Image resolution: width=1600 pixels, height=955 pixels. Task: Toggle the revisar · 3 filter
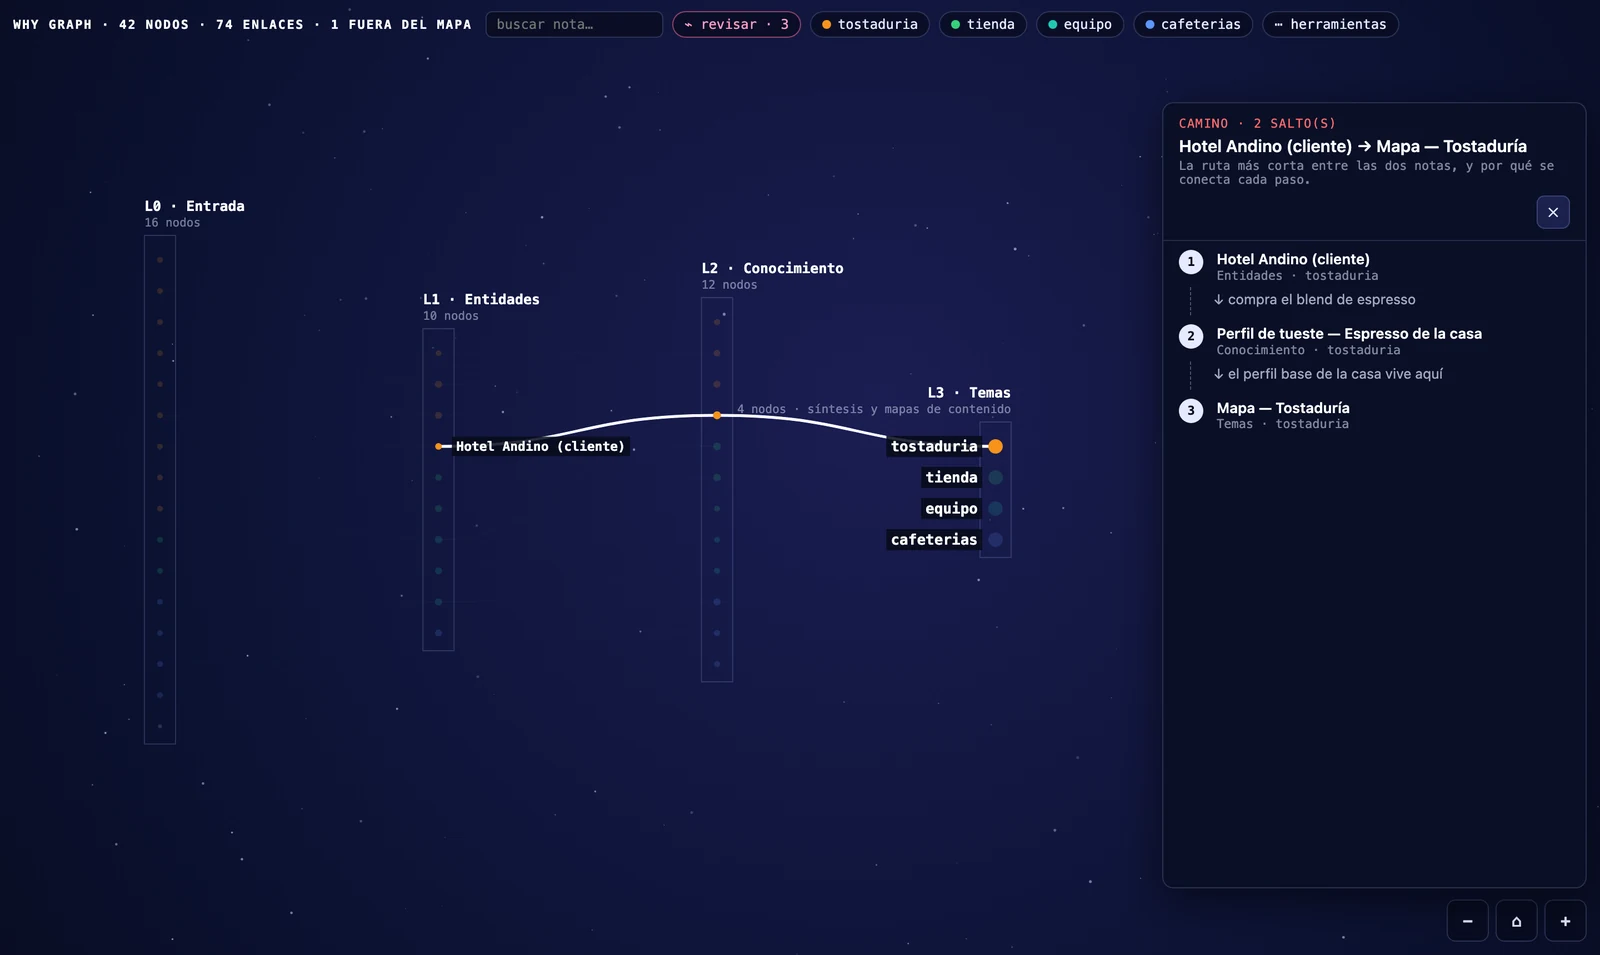[x=736, y=24]
